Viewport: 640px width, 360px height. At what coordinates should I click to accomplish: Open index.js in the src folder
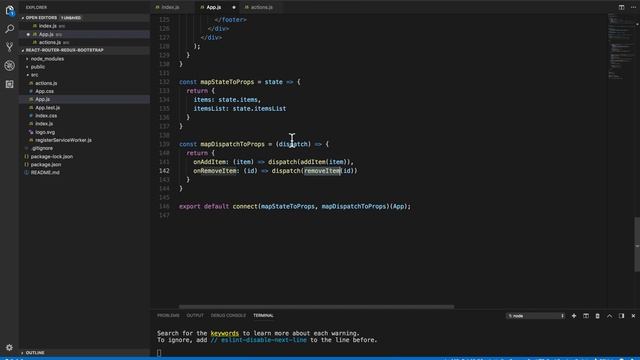(x=44, y=124)
